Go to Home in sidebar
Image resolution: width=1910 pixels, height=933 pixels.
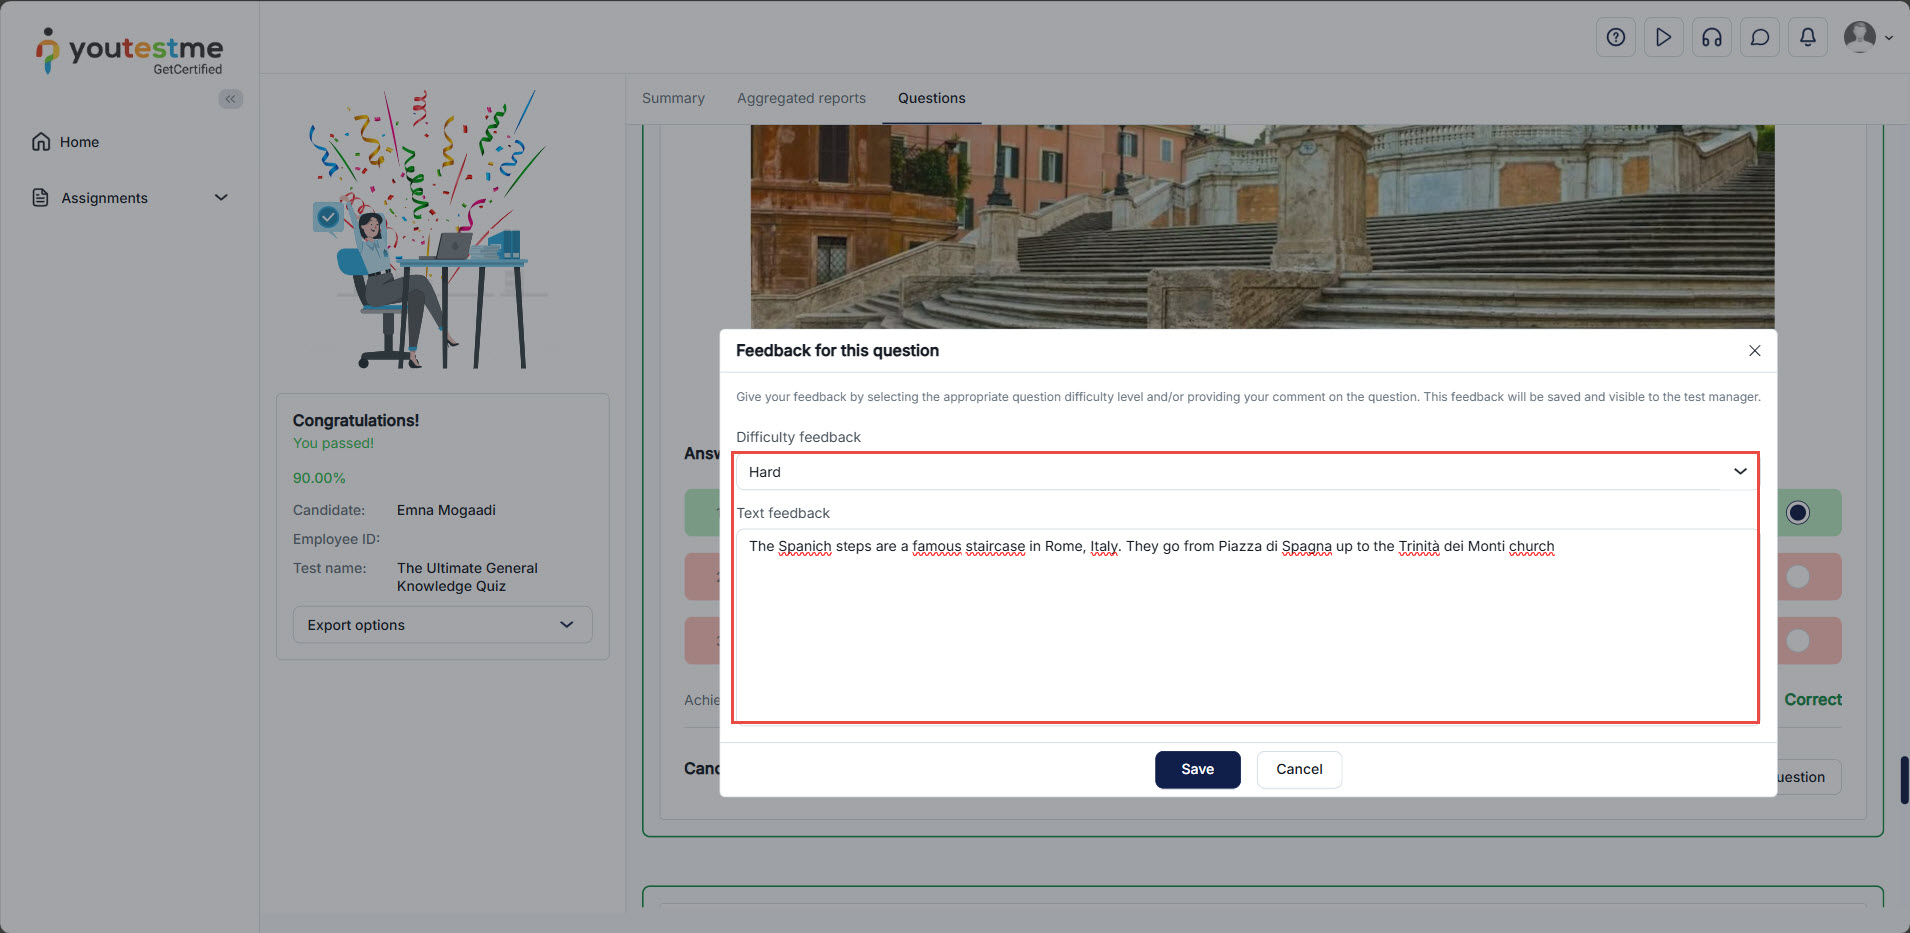[79, 142]
